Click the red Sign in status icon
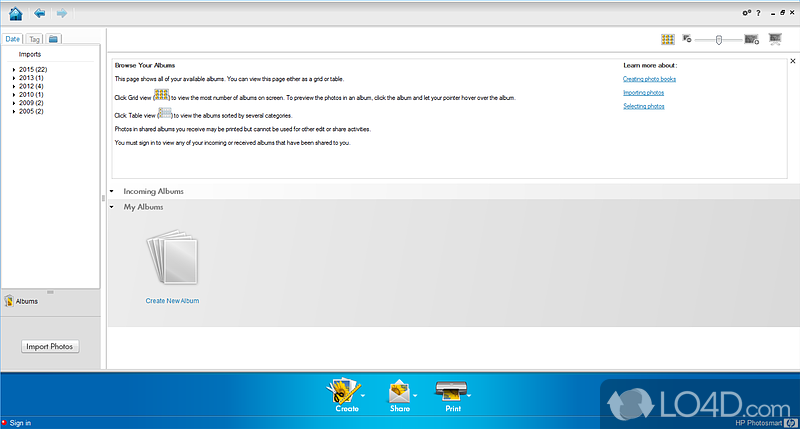Image resolution: width=800 pixels, height=429 pixels. 4,422
